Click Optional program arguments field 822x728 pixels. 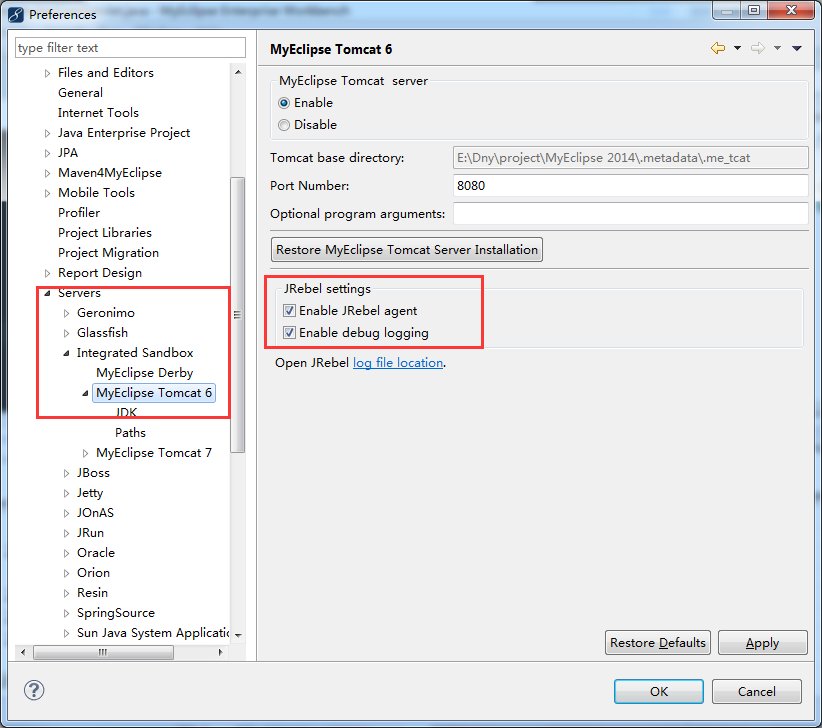pyautogui.click(x=631, y=214)
